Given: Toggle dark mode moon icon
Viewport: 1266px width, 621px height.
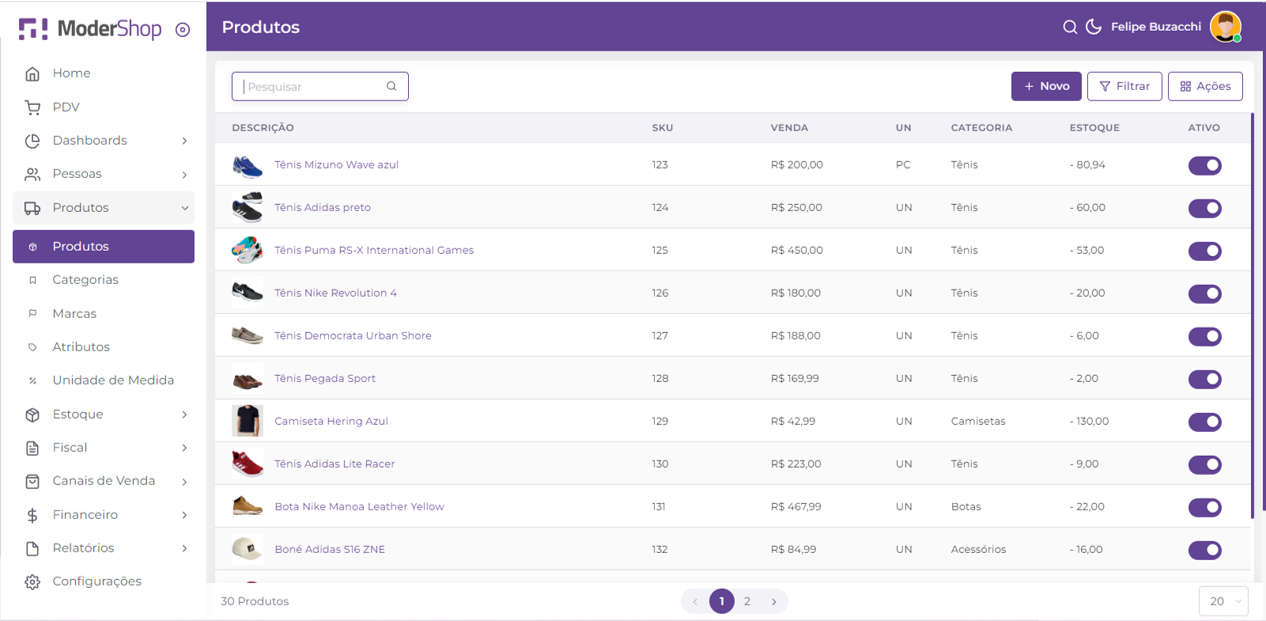Looking at the screenshot, I should click(x=1094, y=27).
